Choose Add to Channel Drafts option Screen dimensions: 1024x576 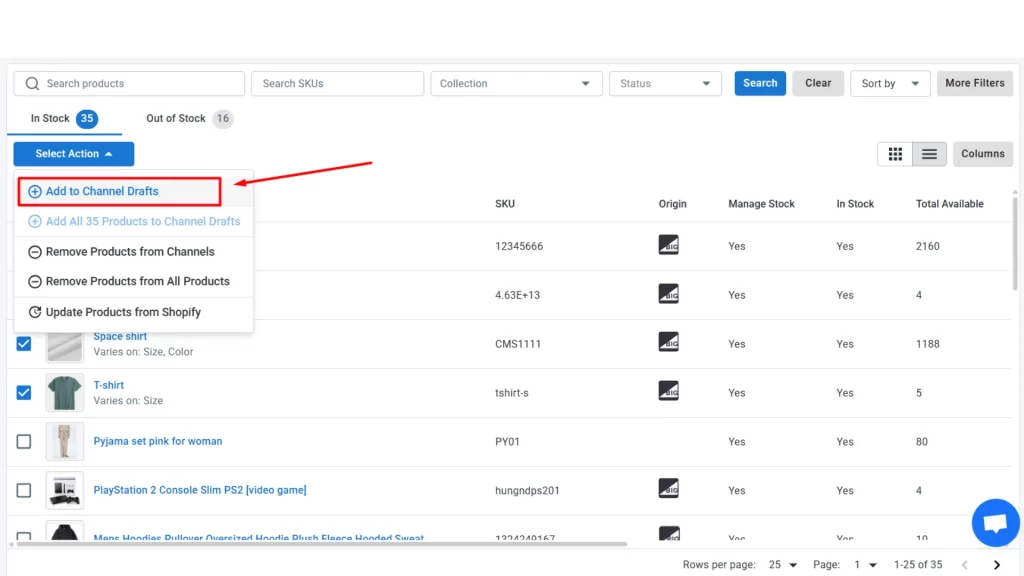(102, 191)
